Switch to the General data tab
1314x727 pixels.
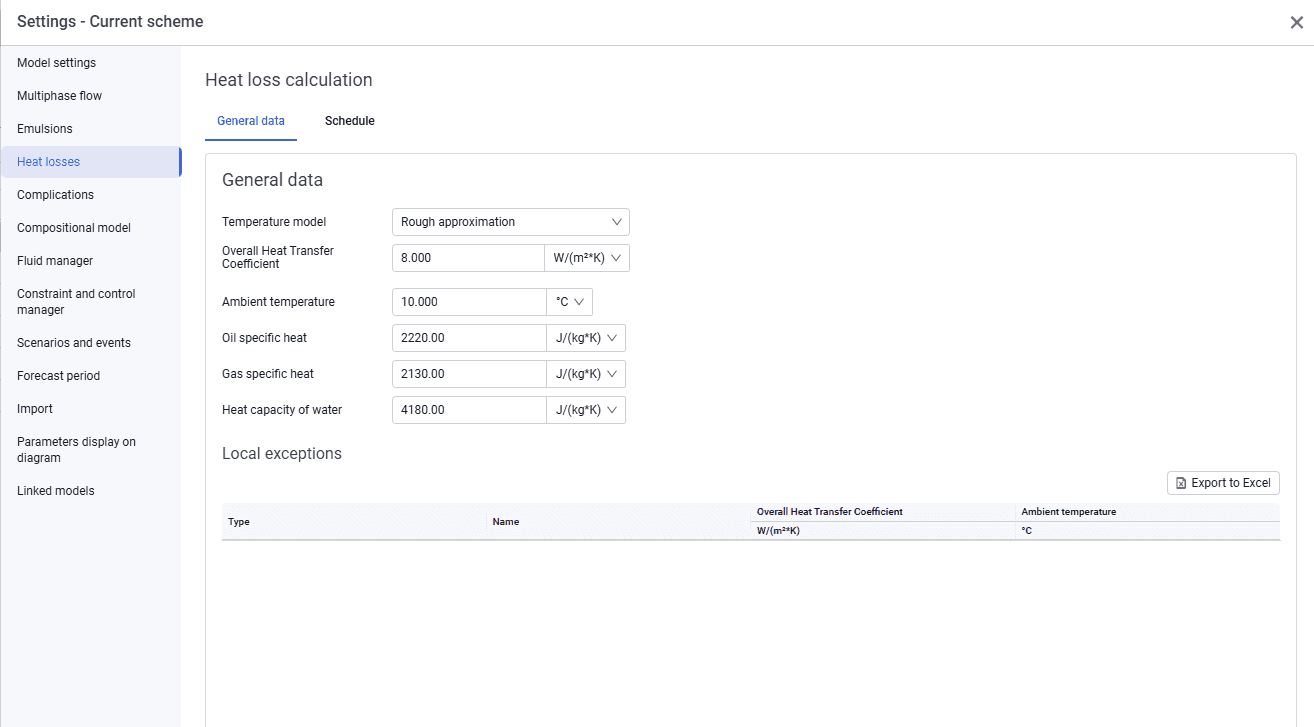pos(251,121)
